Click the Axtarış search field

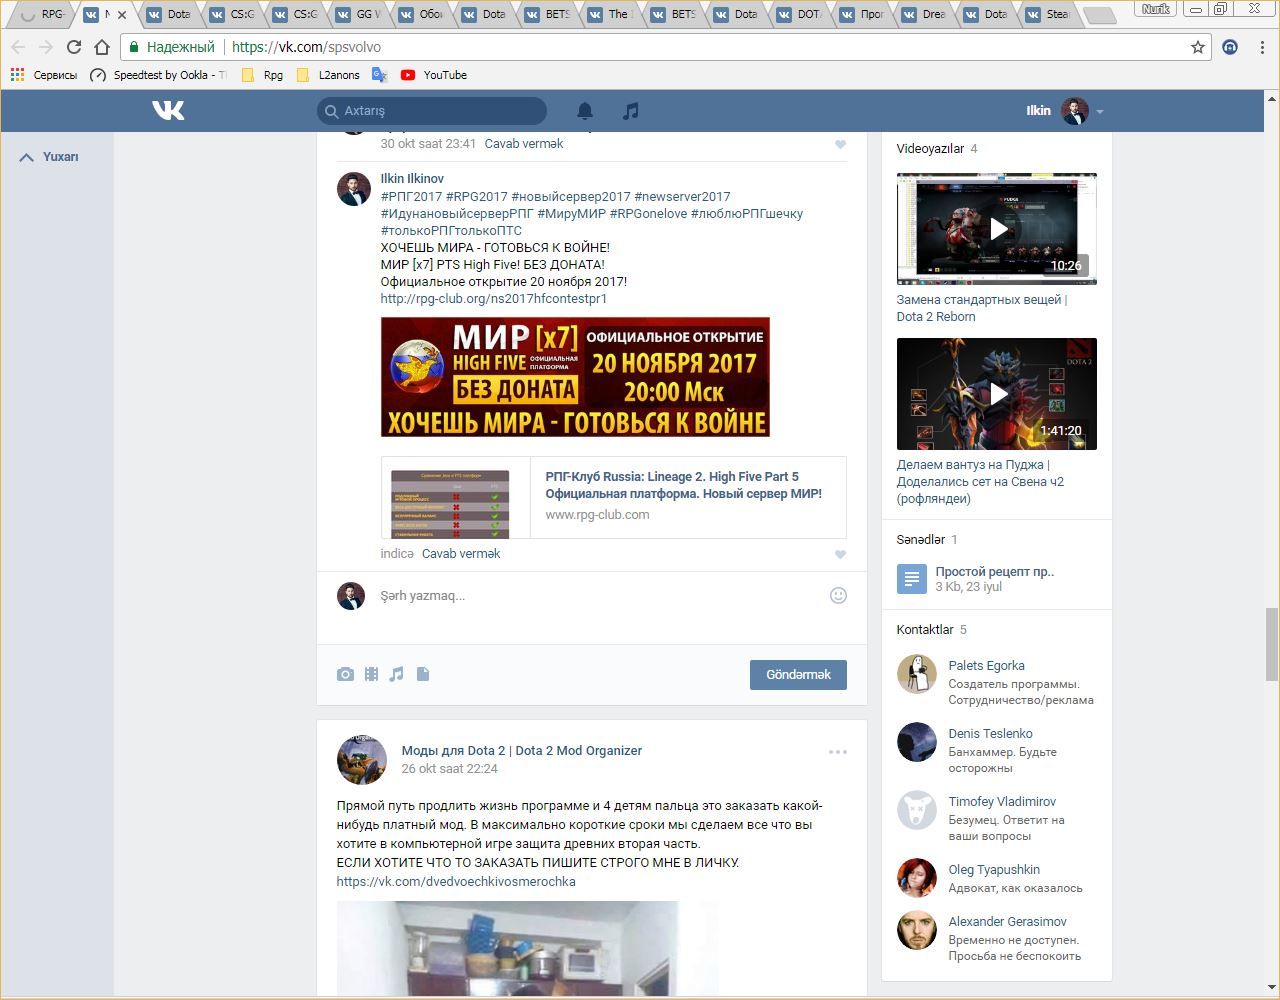click(x=432, y=111)
